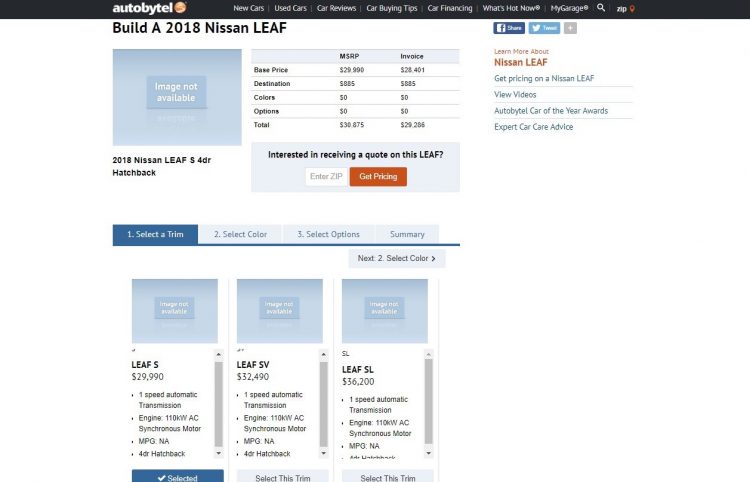Open MyGarage link
The image size is (750, 482).
[x=569, y=8]
